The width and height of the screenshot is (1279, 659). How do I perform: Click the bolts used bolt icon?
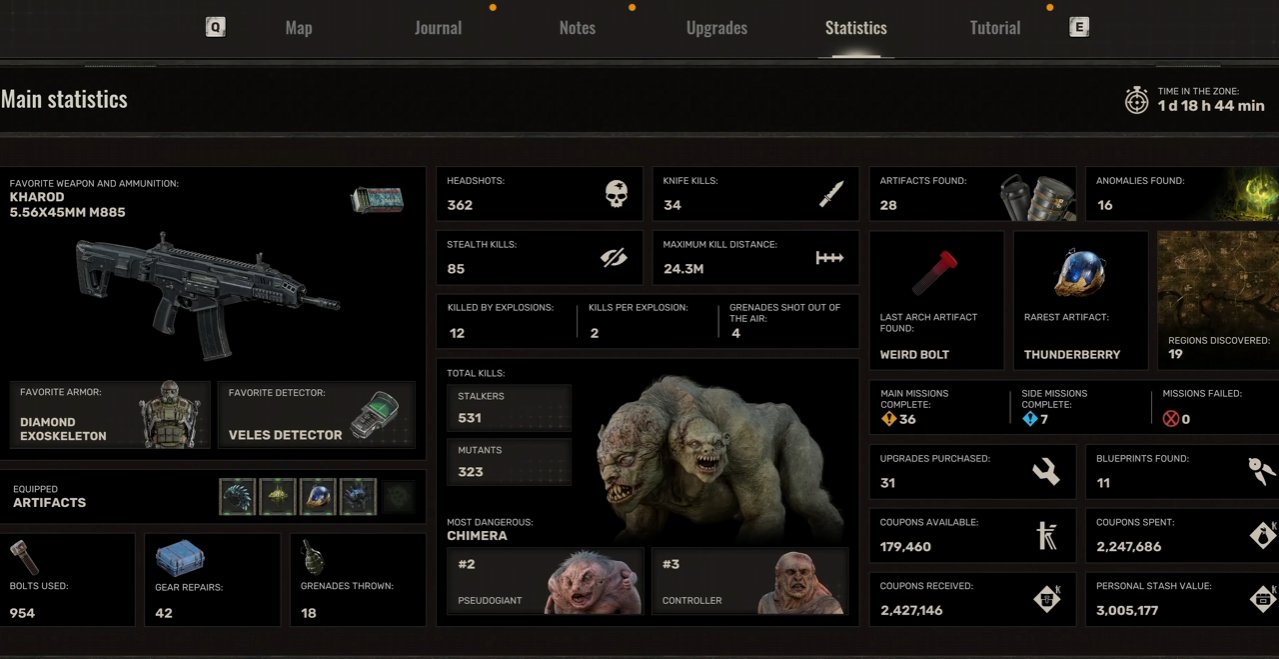pos(24,558)
